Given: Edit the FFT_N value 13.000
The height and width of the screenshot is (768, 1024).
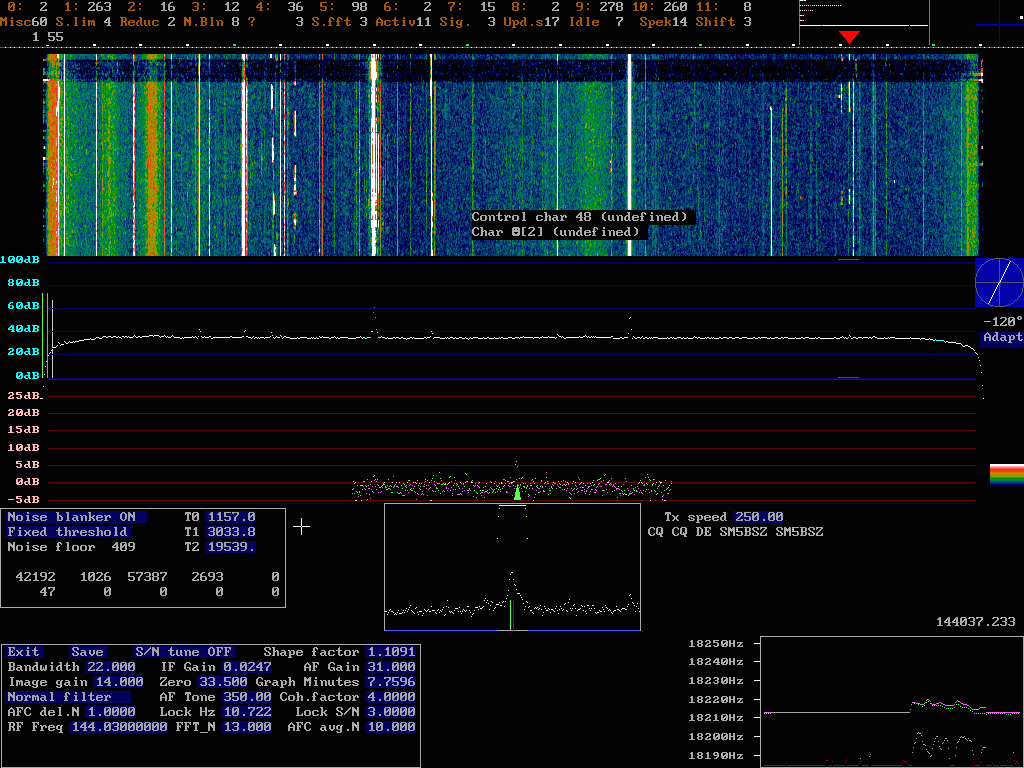Looking at the screenshot, I should click(x=247, y=727).
